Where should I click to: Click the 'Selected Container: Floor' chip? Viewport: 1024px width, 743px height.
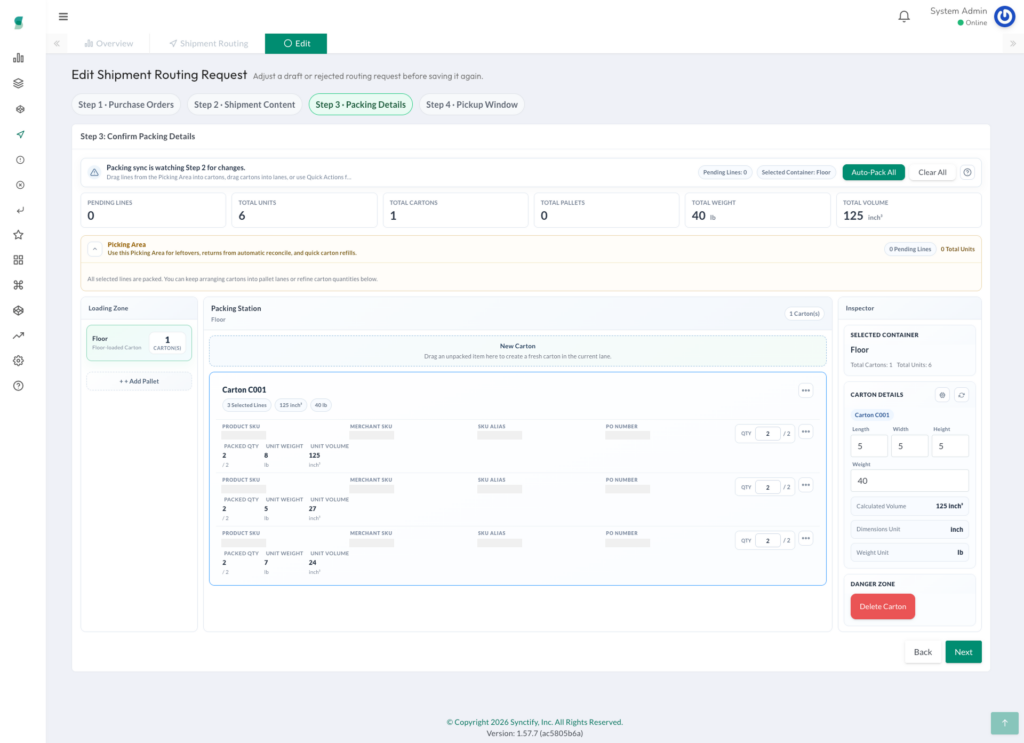(x=795, y=172)
